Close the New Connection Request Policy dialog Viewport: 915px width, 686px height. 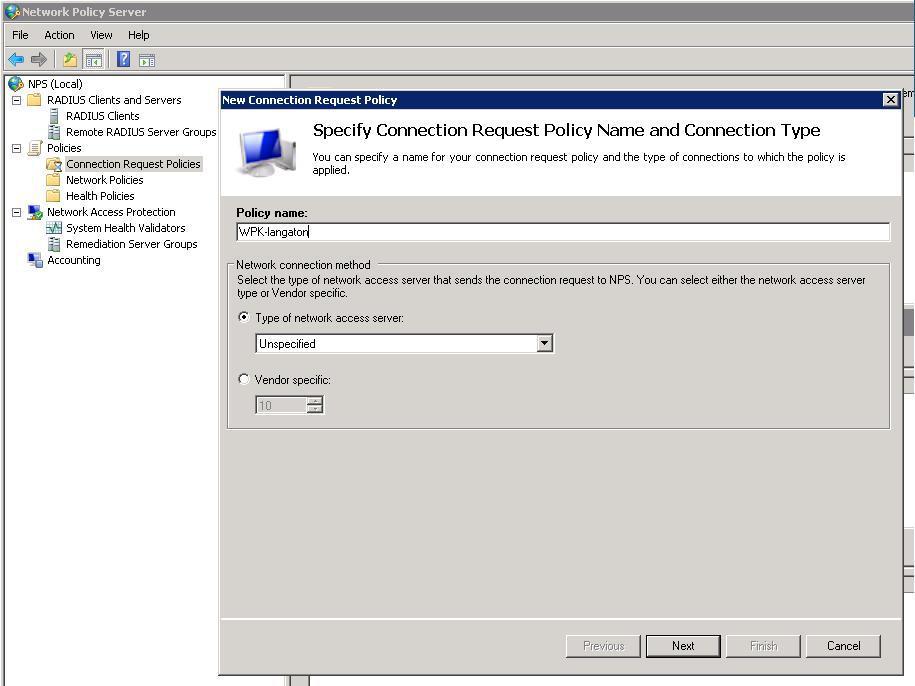(890, 100)
